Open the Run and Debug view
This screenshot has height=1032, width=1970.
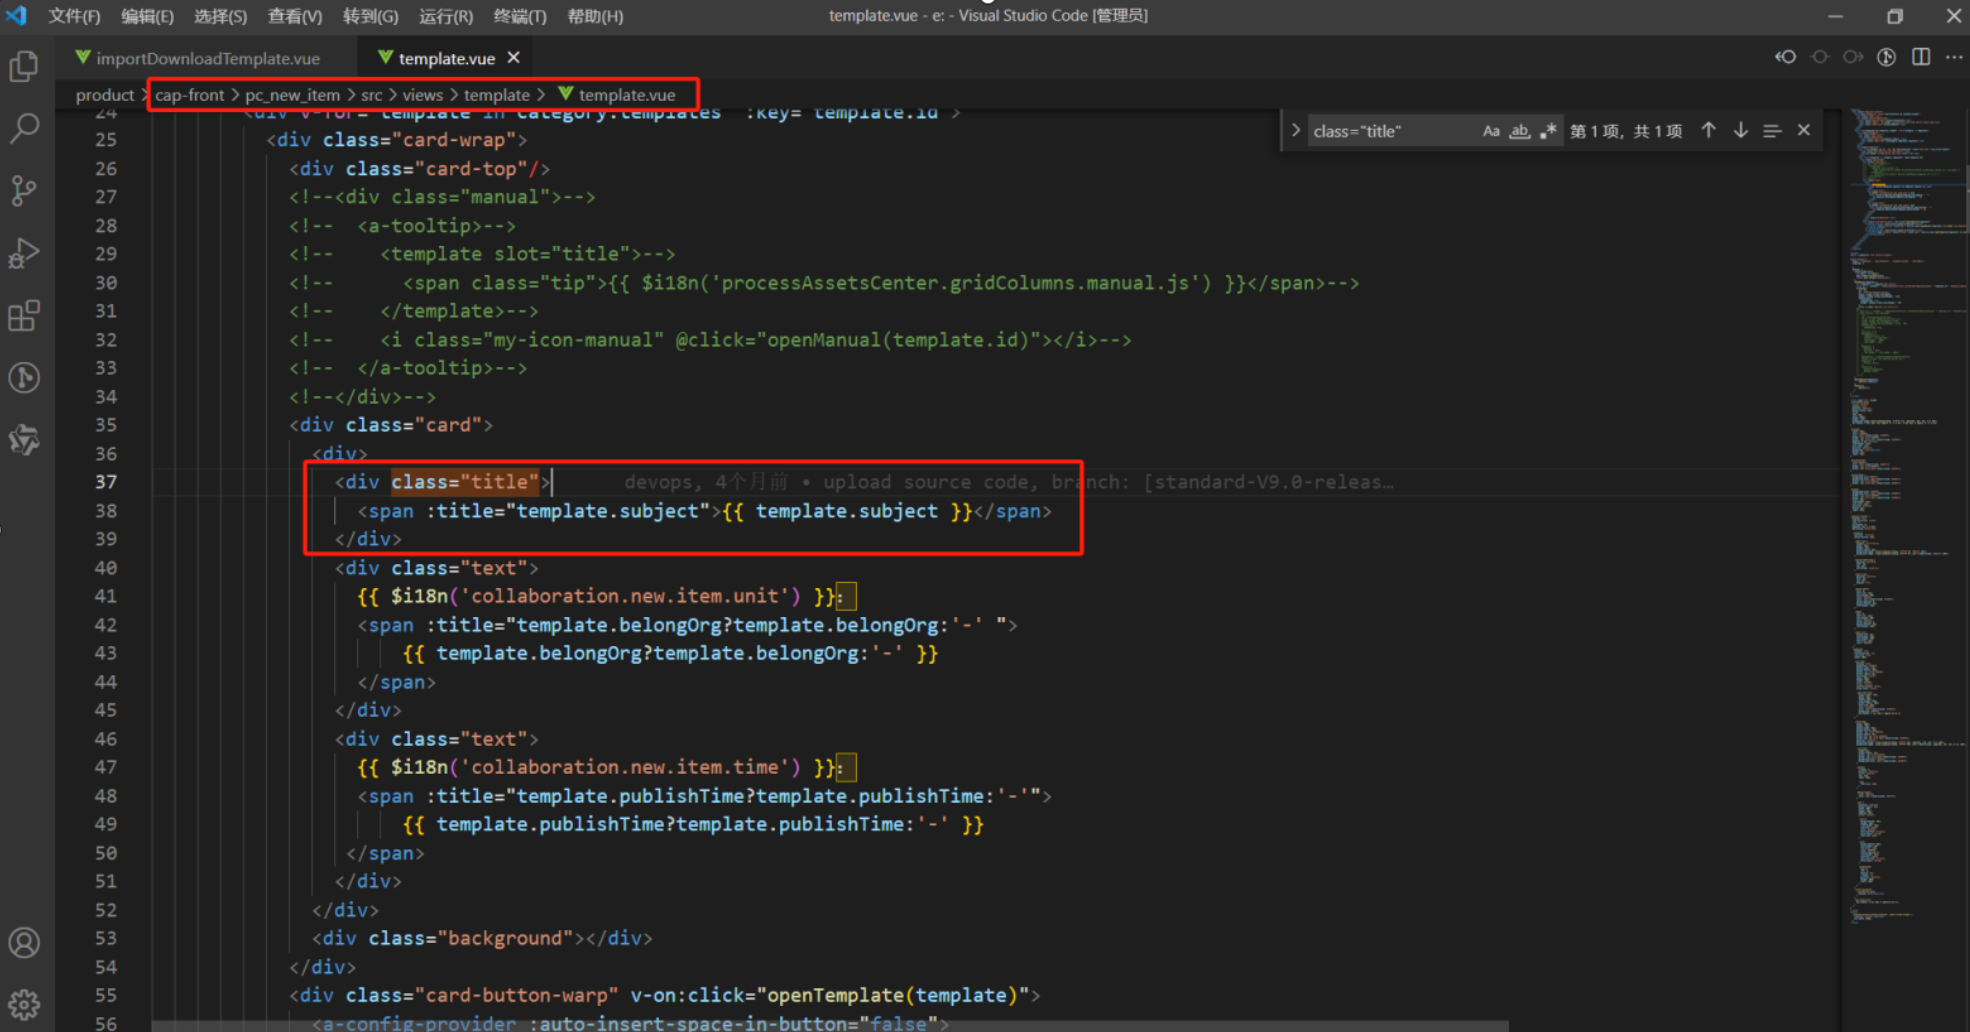click(24, 253)
